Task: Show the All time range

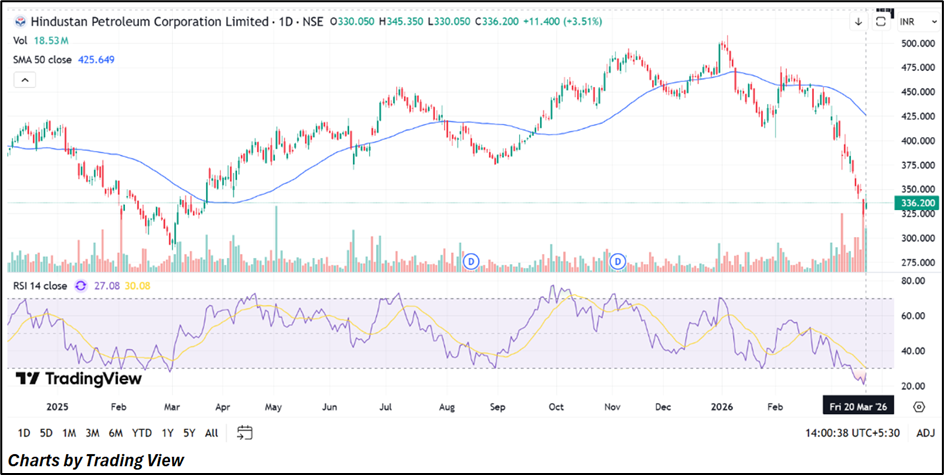Action: click(211, 433)
